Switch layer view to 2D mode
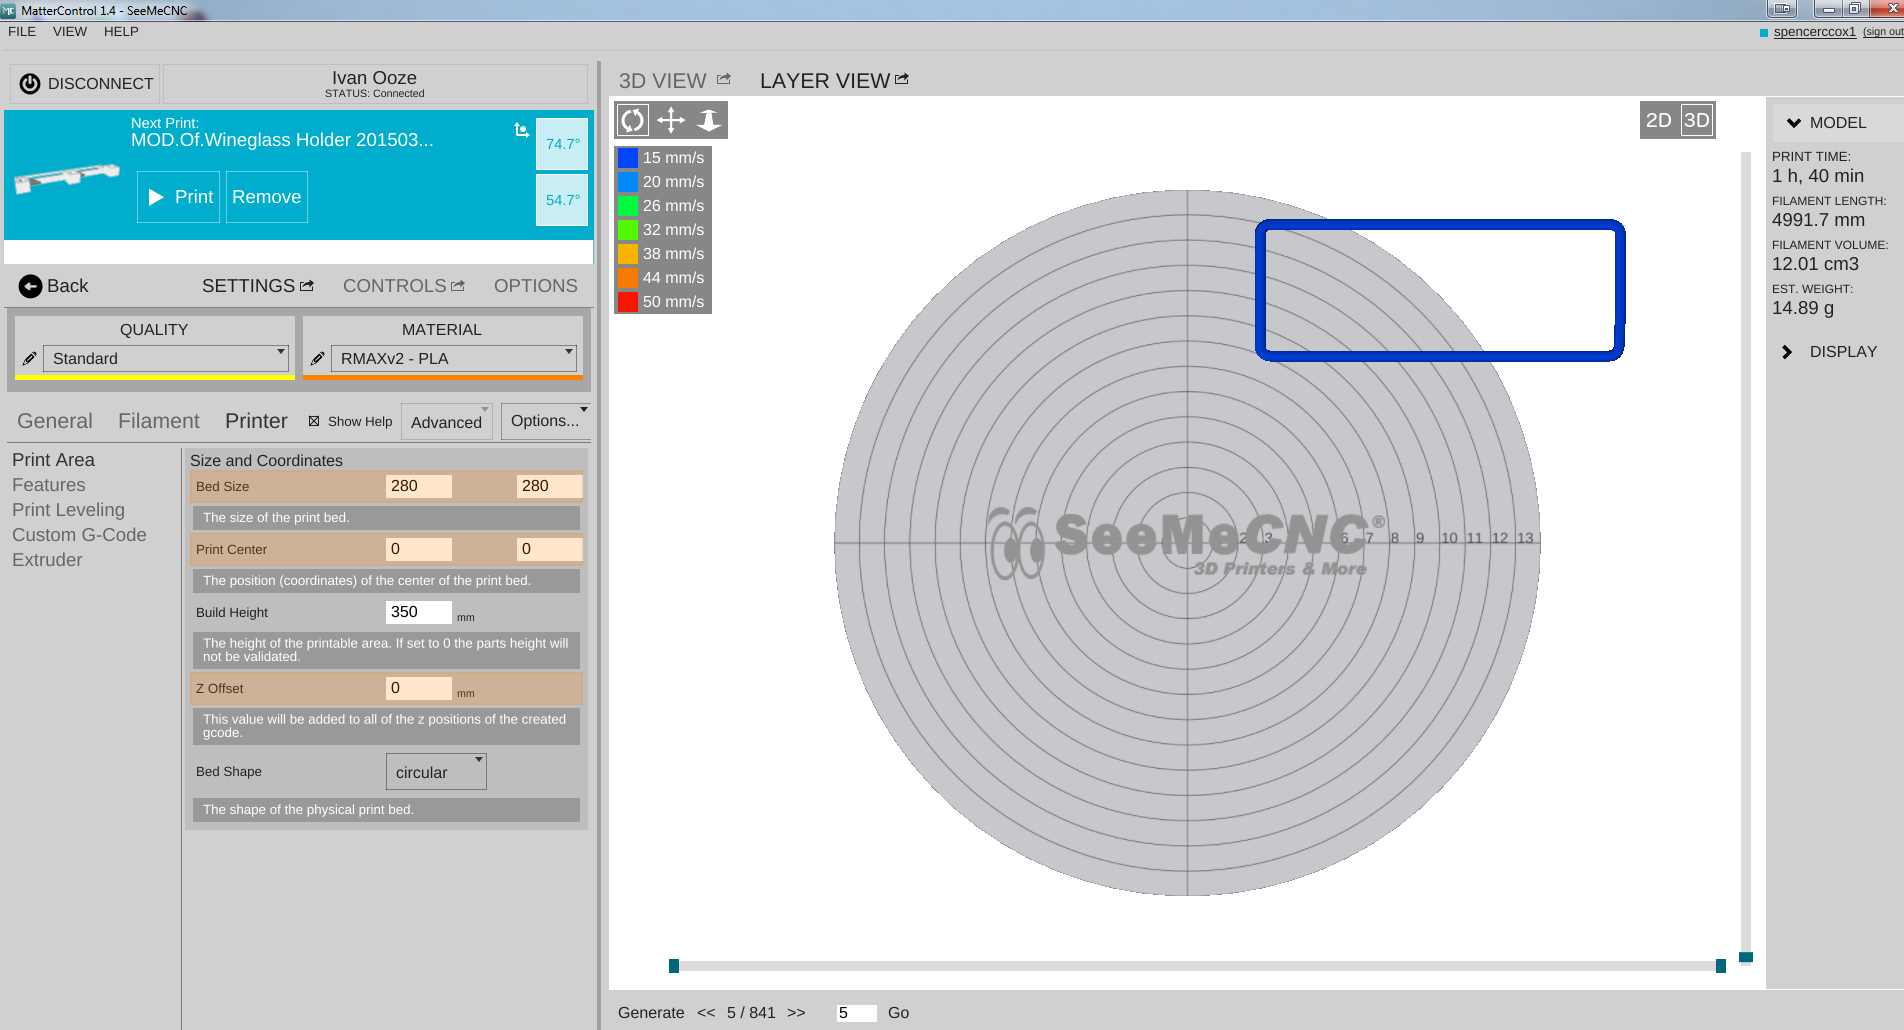This screenshot has width=1904, height=1030. click(1658, 121)
